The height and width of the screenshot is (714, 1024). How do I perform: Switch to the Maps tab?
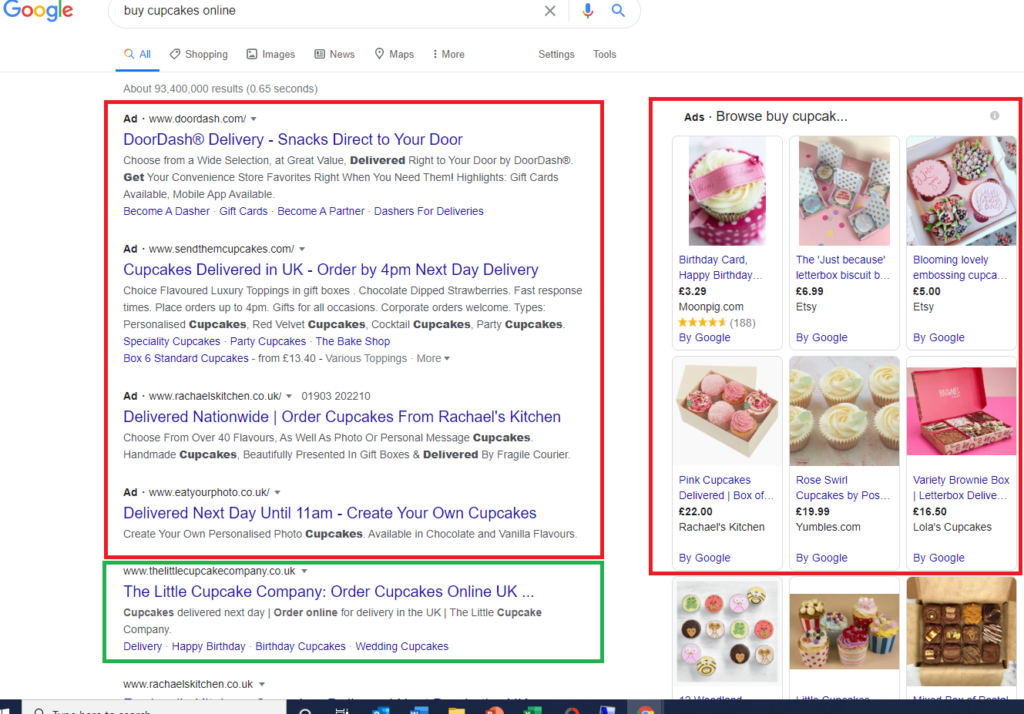pyautogui.click(x=394, y=54)
